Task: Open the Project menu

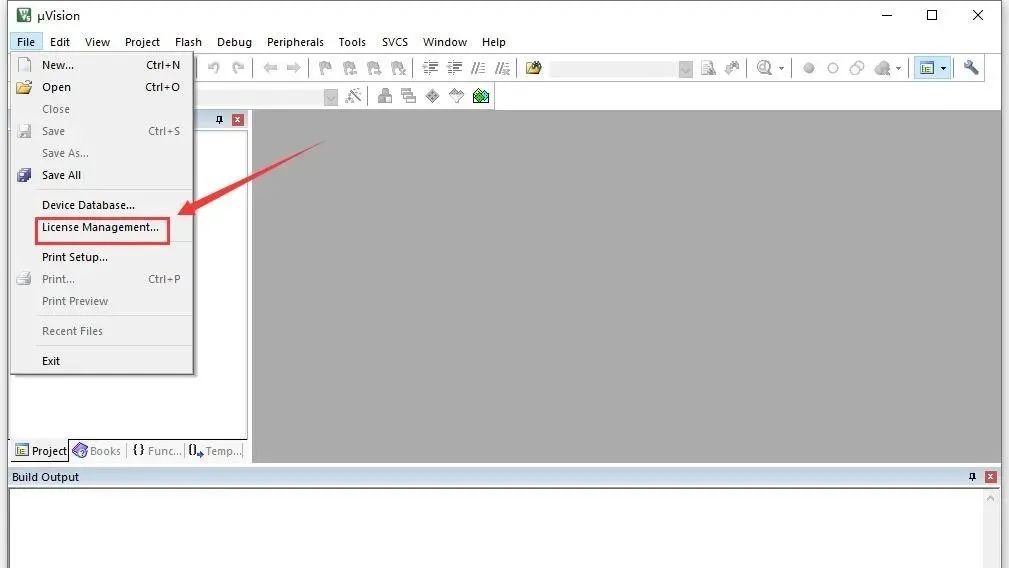Action: [142, 42]
